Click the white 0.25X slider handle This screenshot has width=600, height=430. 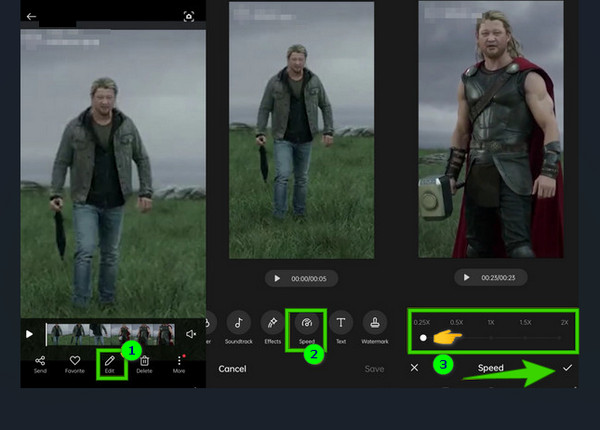point(423,338)
